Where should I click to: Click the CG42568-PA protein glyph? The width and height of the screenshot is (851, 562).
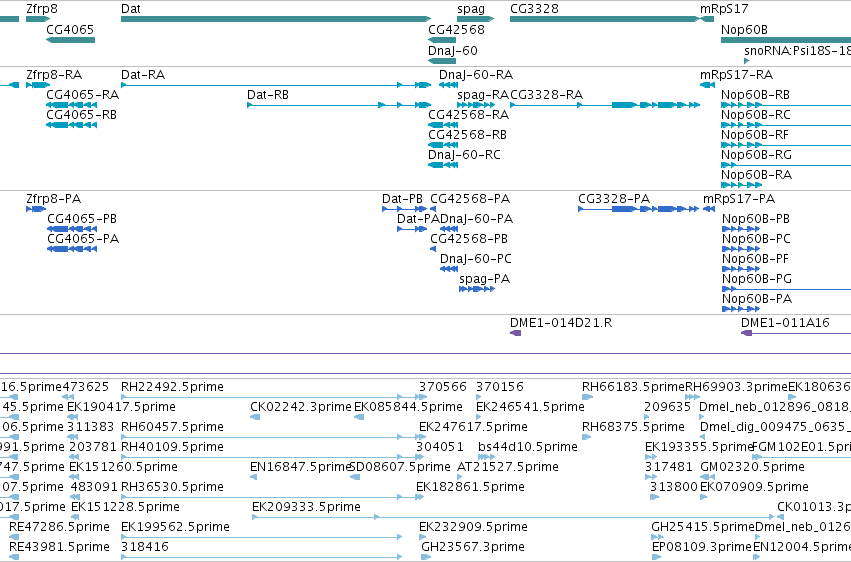pos(433,209)
